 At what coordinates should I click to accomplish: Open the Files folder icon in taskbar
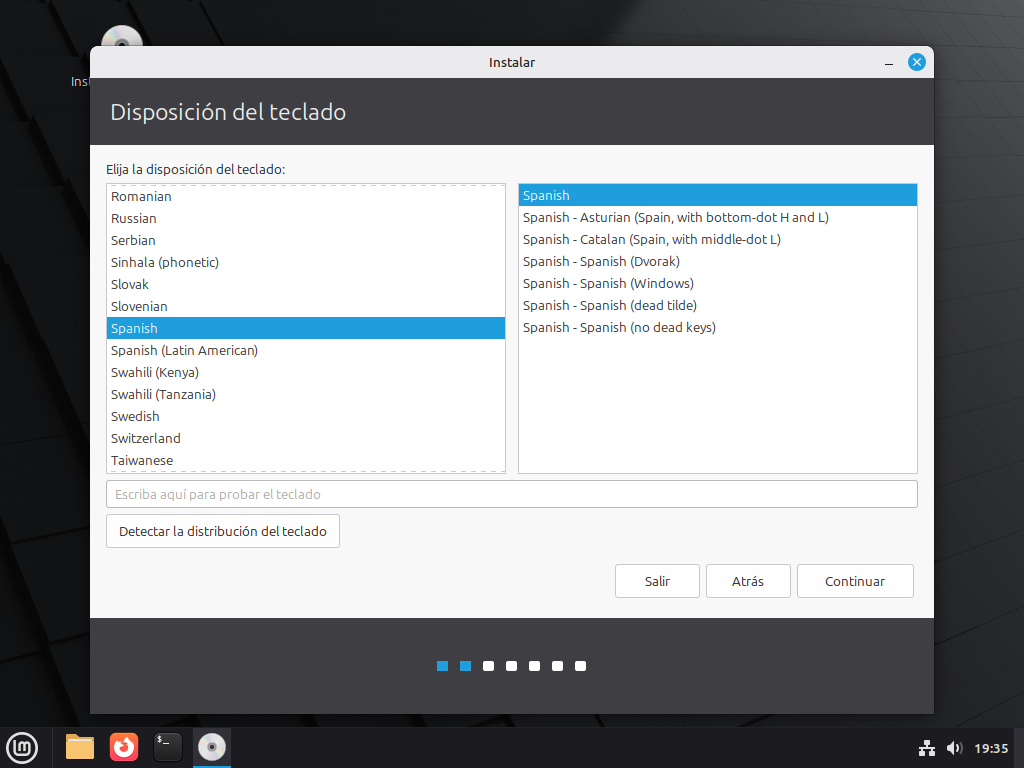click(80, 747)
